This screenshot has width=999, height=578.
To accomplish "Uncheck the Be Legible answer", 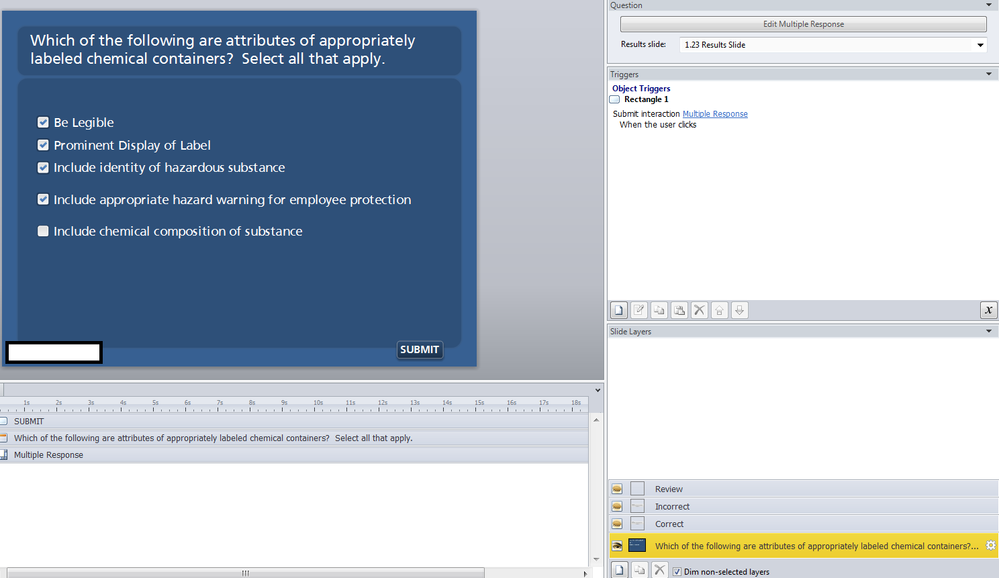I will (43, 122).
